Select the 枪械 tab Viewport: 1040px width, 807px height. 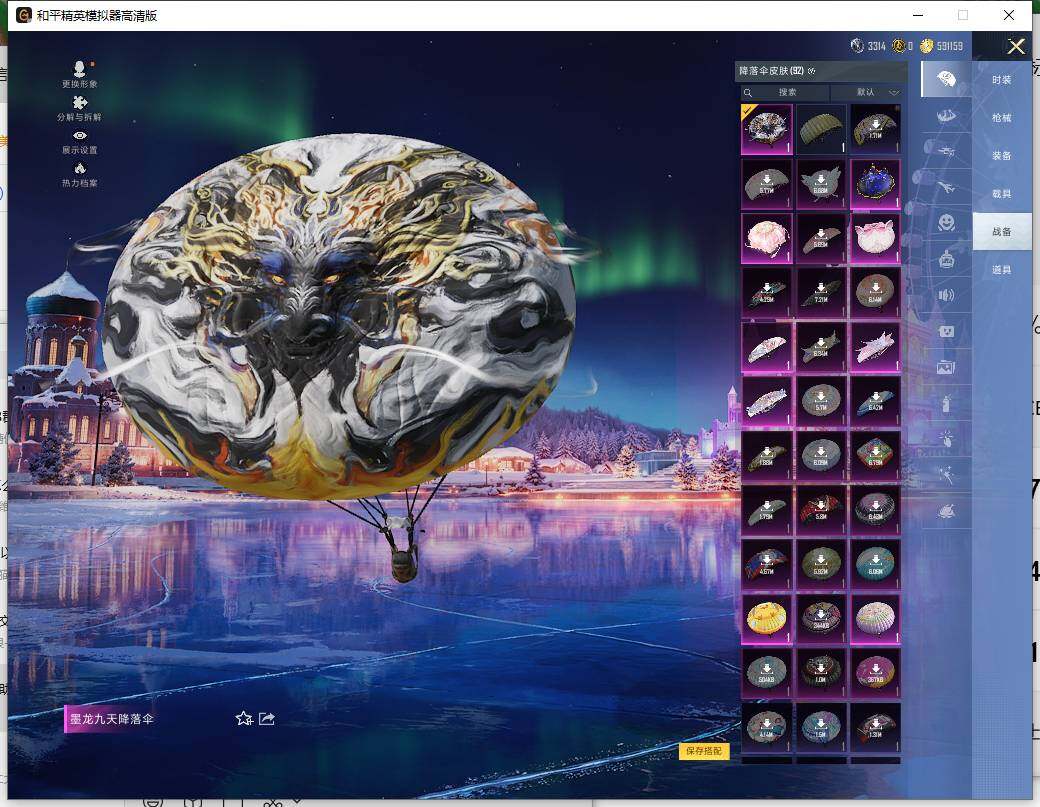pos(1002,117)
